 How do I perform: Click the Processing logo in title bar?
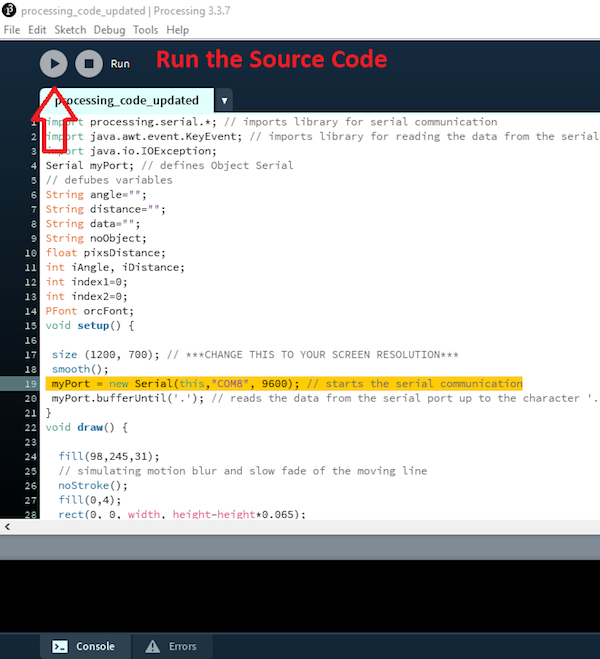[x=9, y=10]
